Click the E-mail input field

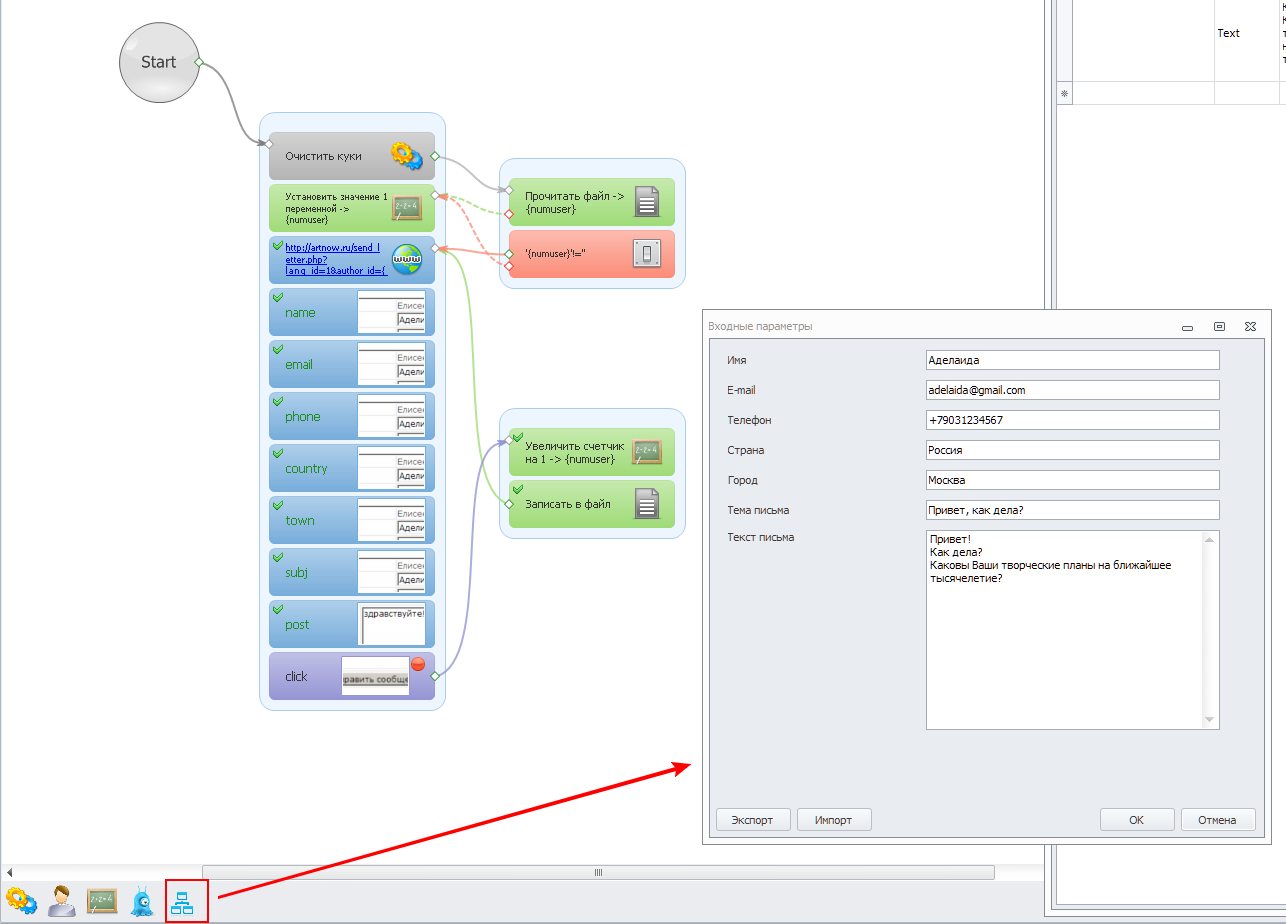1073,390
